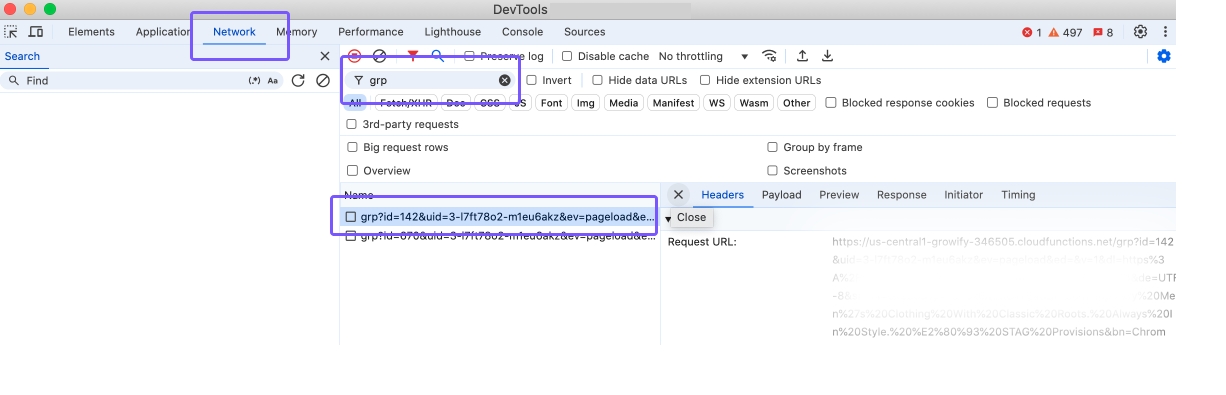Filter by Media type
Image resolution: width=1226 pixels, height=395 pixels.
point(623,103)
